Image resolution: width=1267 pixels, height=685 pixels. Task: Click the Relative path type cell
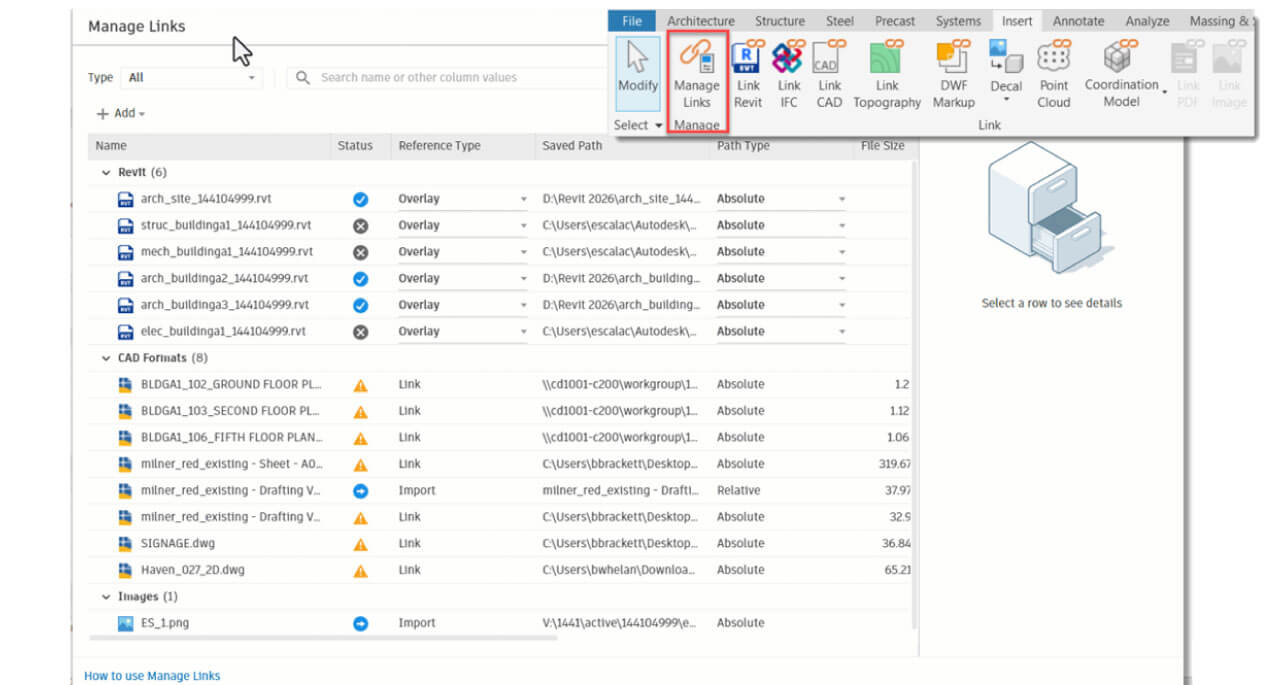(738, 491)
